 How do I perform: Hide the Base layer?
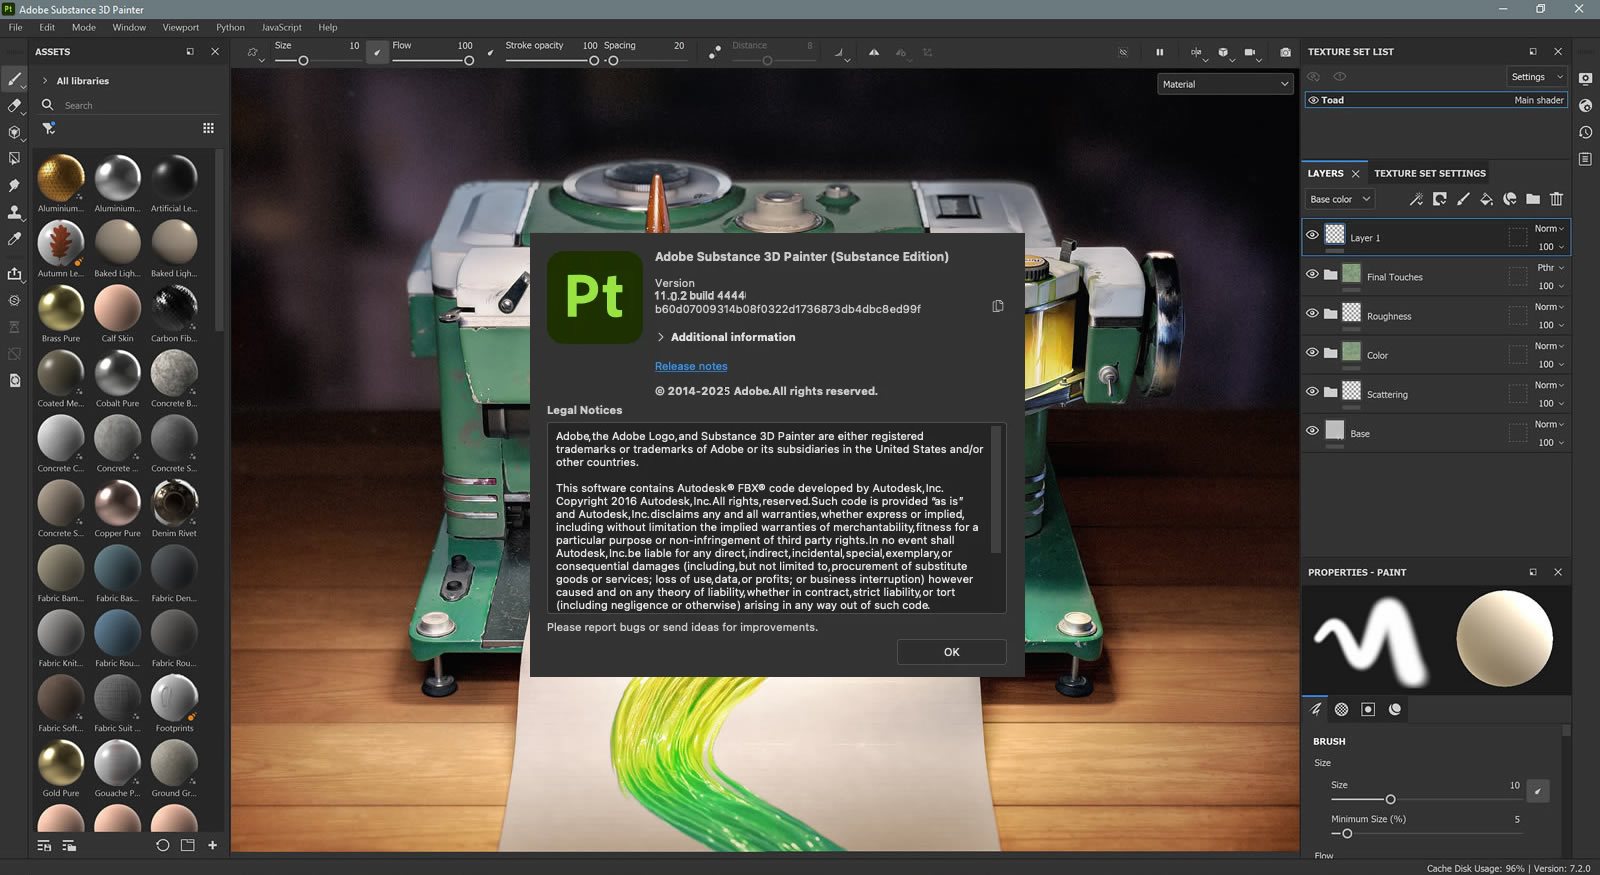[x=1312, y=430]
